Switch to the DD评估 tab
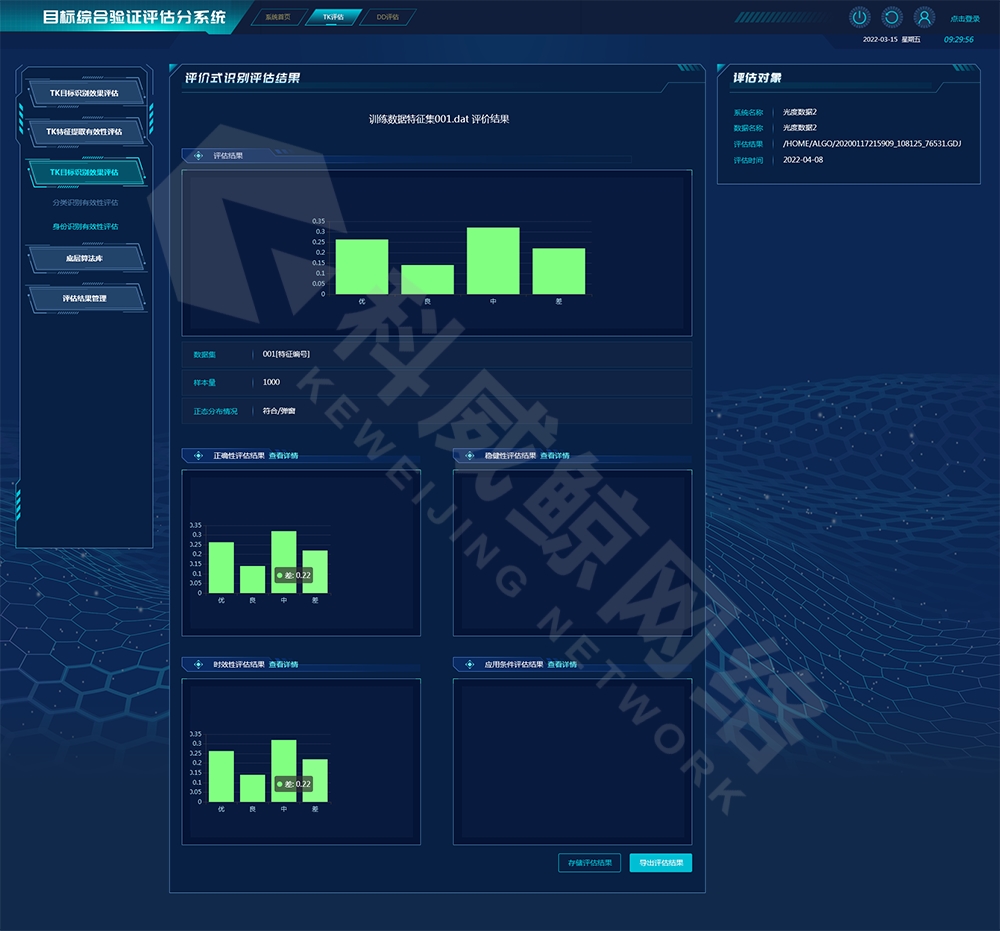 (387, 17)
